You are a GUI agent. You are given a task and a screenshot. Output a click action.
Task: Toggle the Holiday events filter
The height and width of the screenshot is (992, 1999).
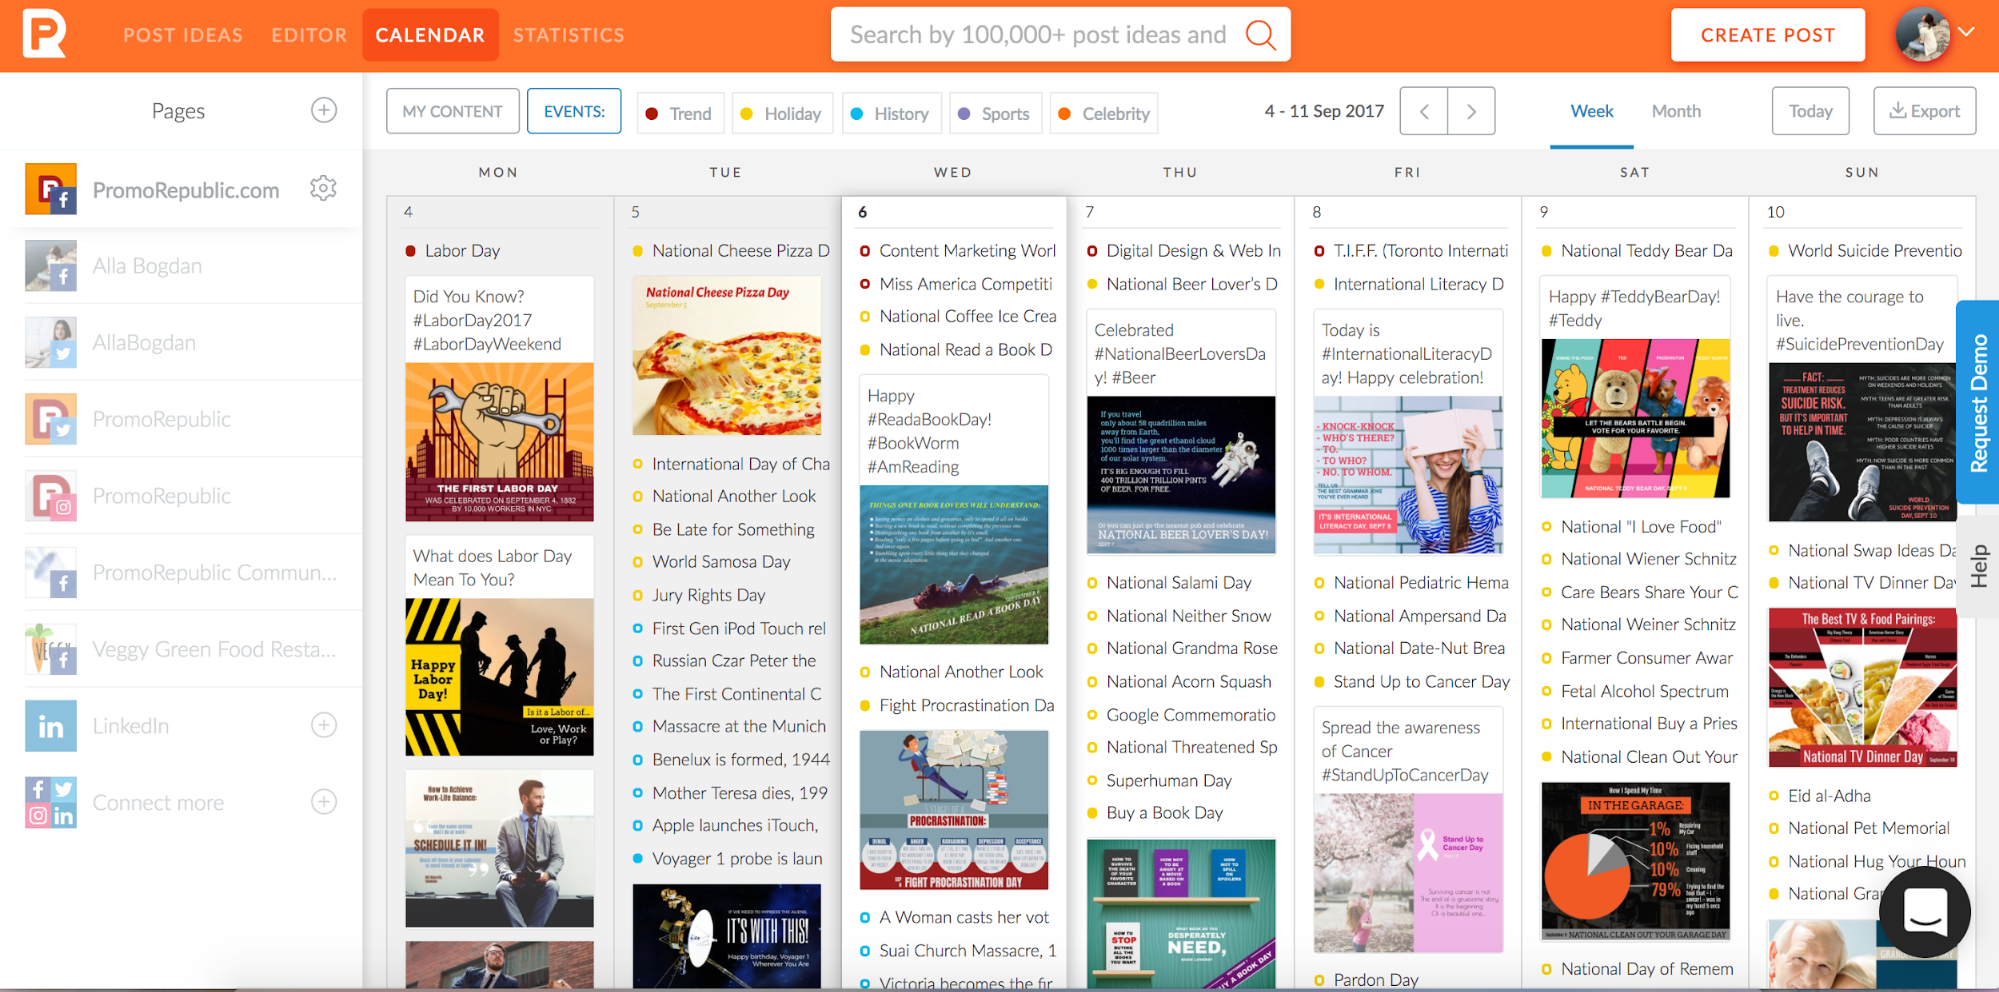(782, 113)
